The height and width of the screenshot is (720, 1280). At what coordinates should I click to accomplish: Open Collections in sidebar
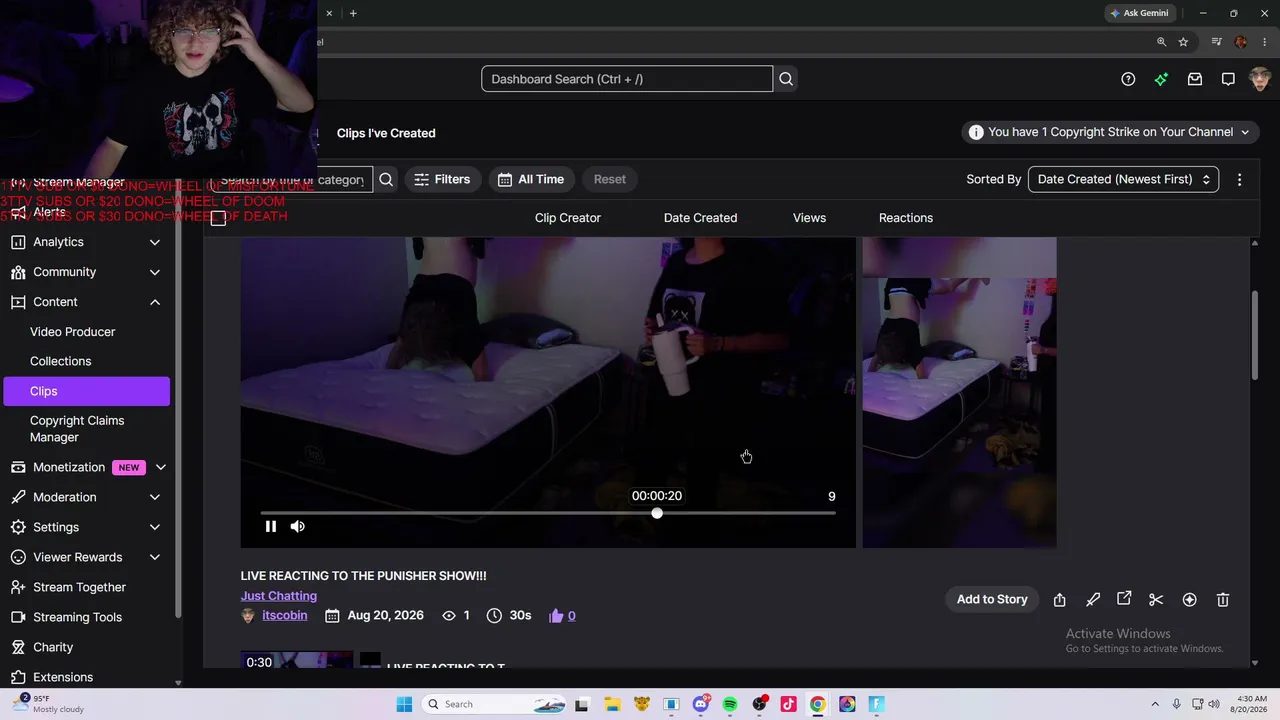[60, 361]
